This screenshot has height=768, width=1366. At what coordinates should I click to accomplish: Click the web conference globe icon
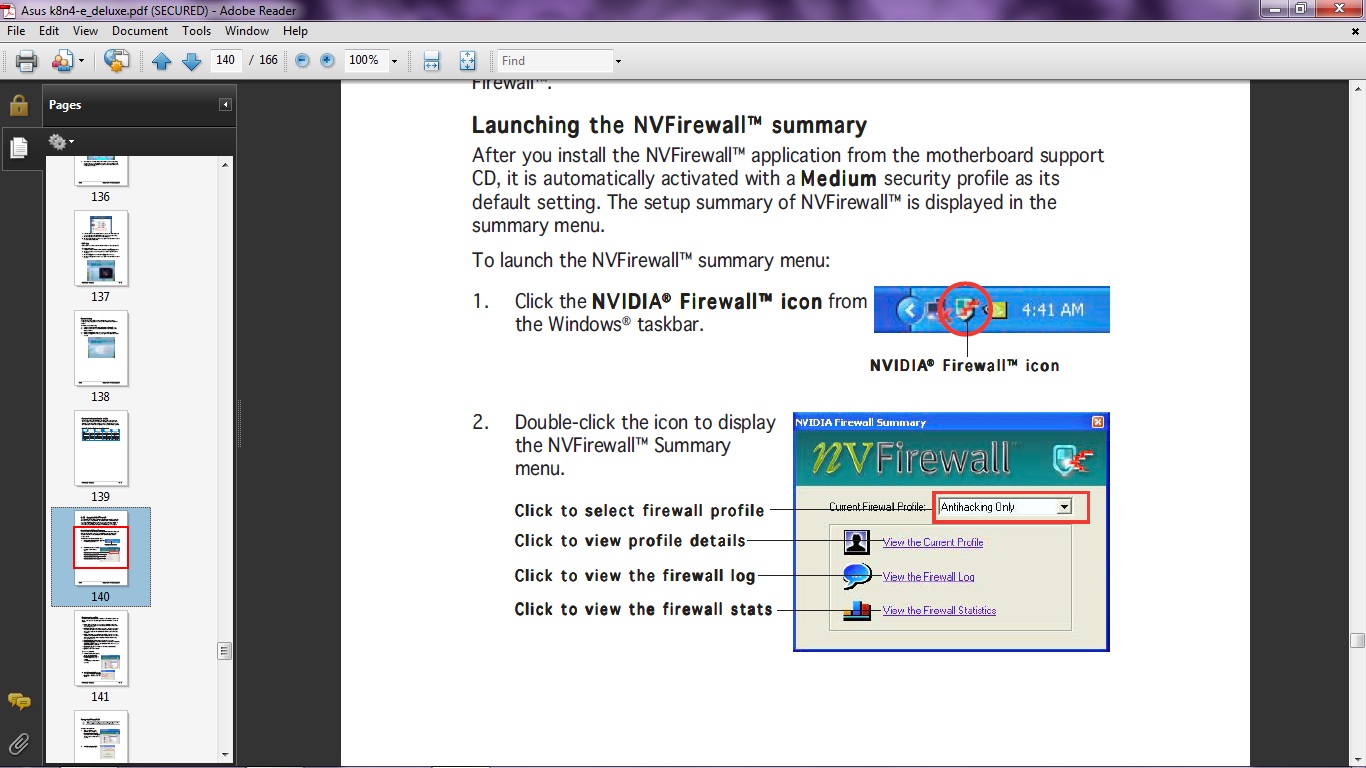[117, 61]
